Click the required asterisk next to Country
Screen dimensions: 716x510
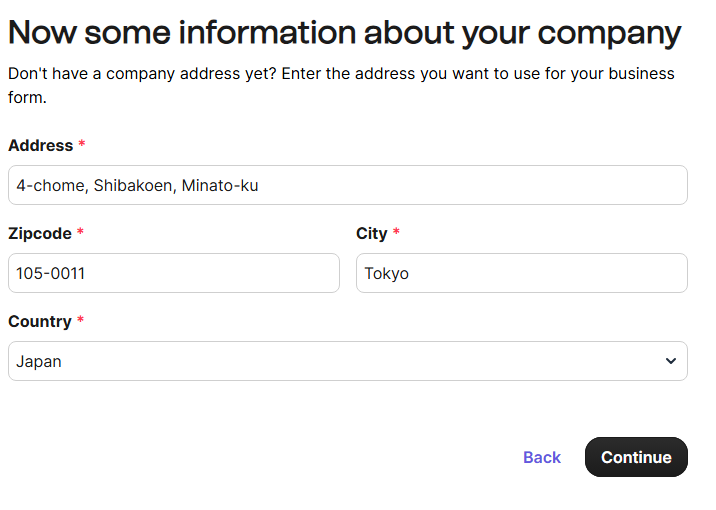(x=80, y=321)
